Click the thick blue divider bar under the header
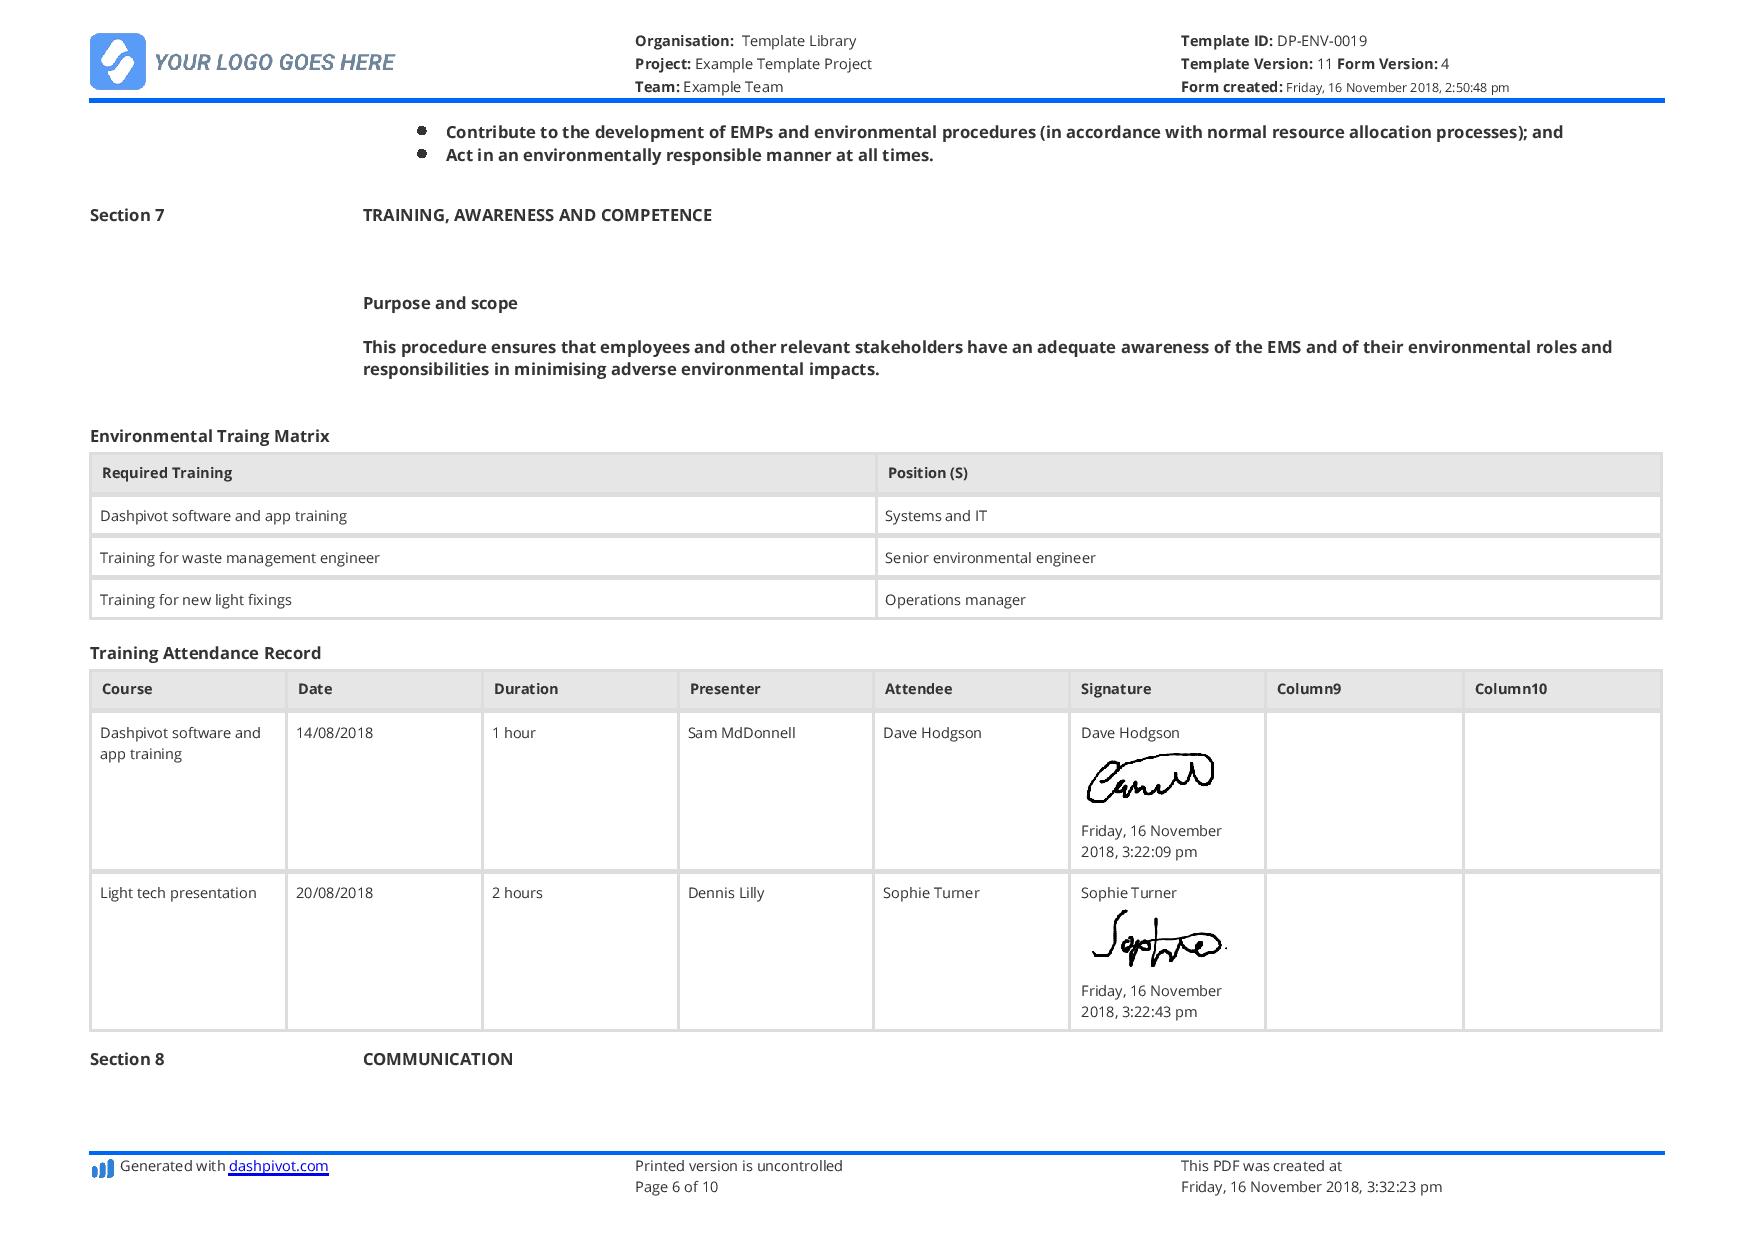The image size is (1754, 1240). tap(877, 100)
